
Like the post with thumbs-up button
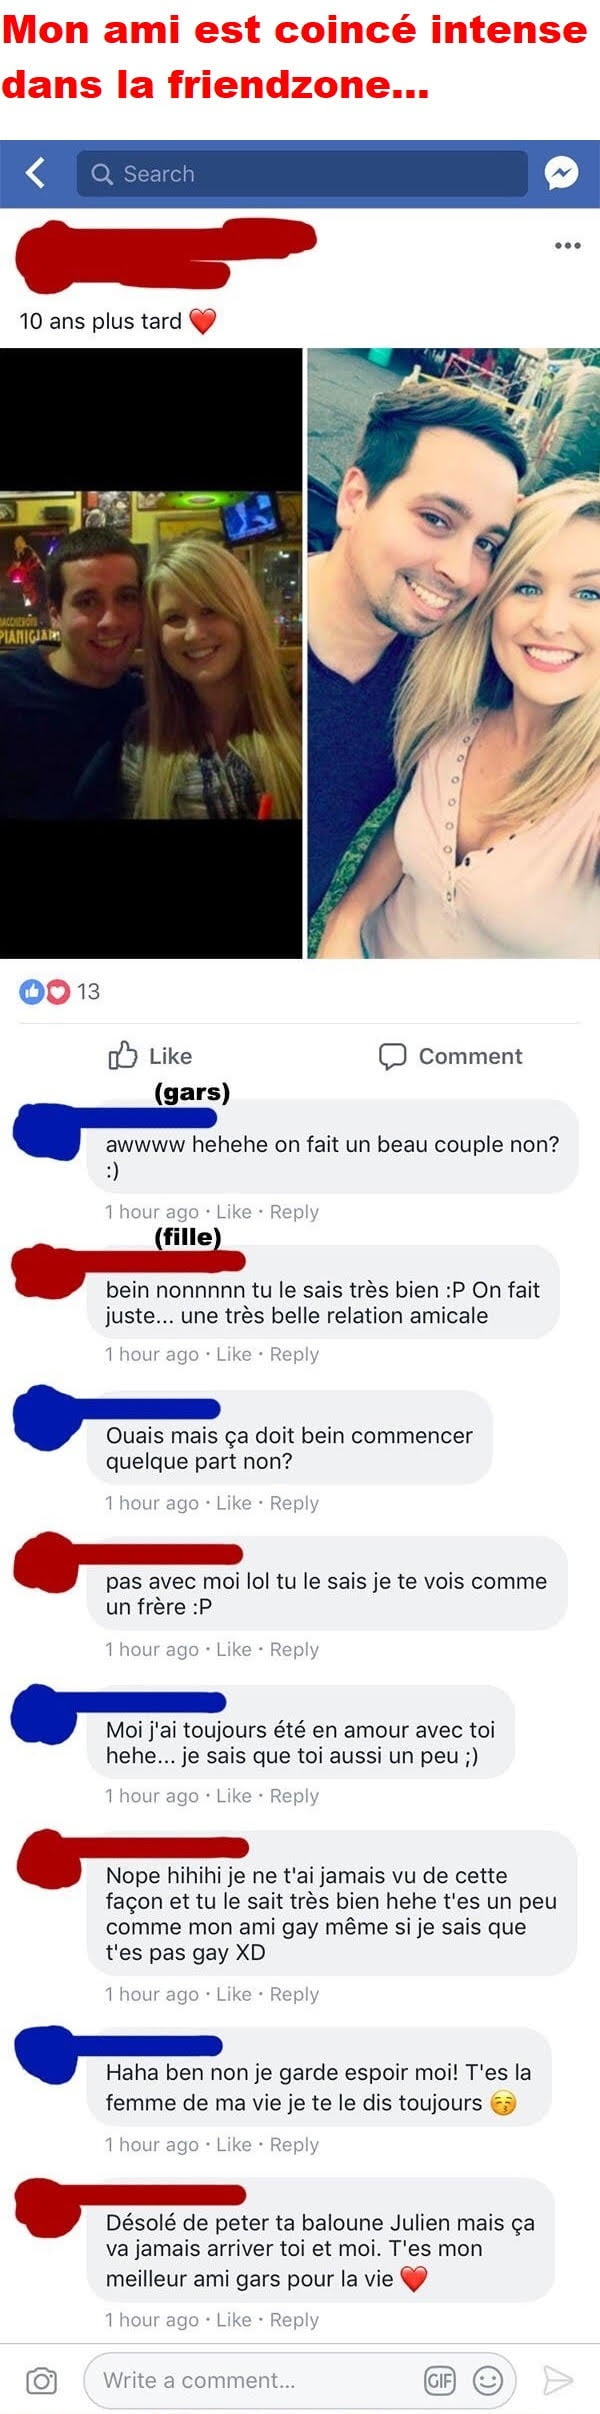pyautogui.click(x=150, y=1056)
